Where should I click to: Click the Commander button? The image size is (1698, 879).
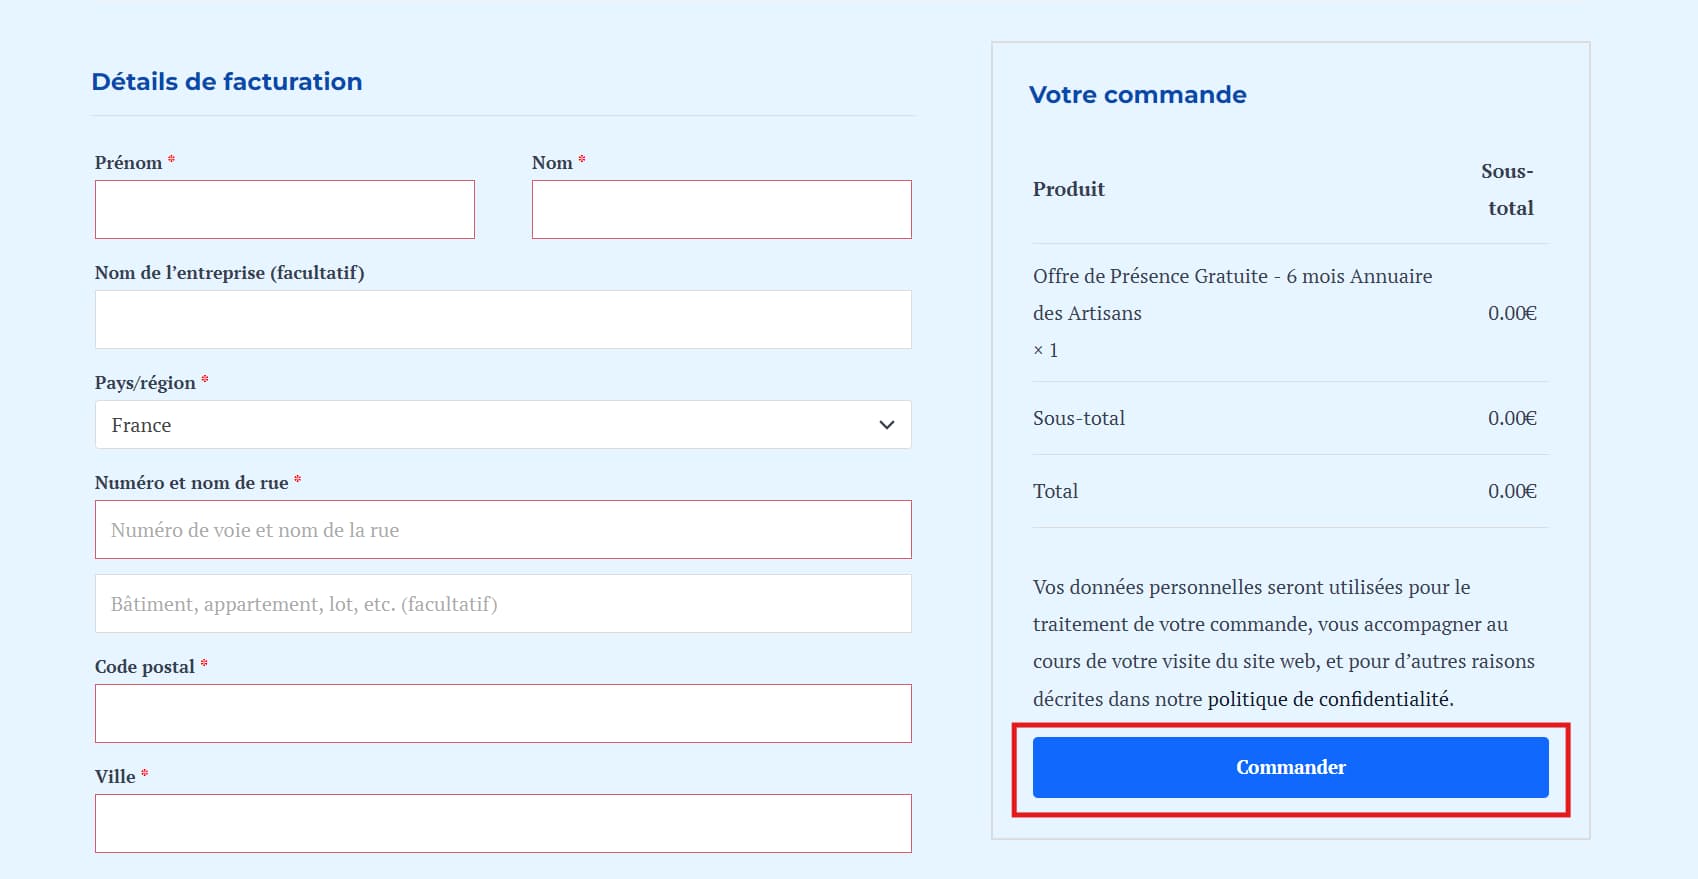tap(1290, 767)
